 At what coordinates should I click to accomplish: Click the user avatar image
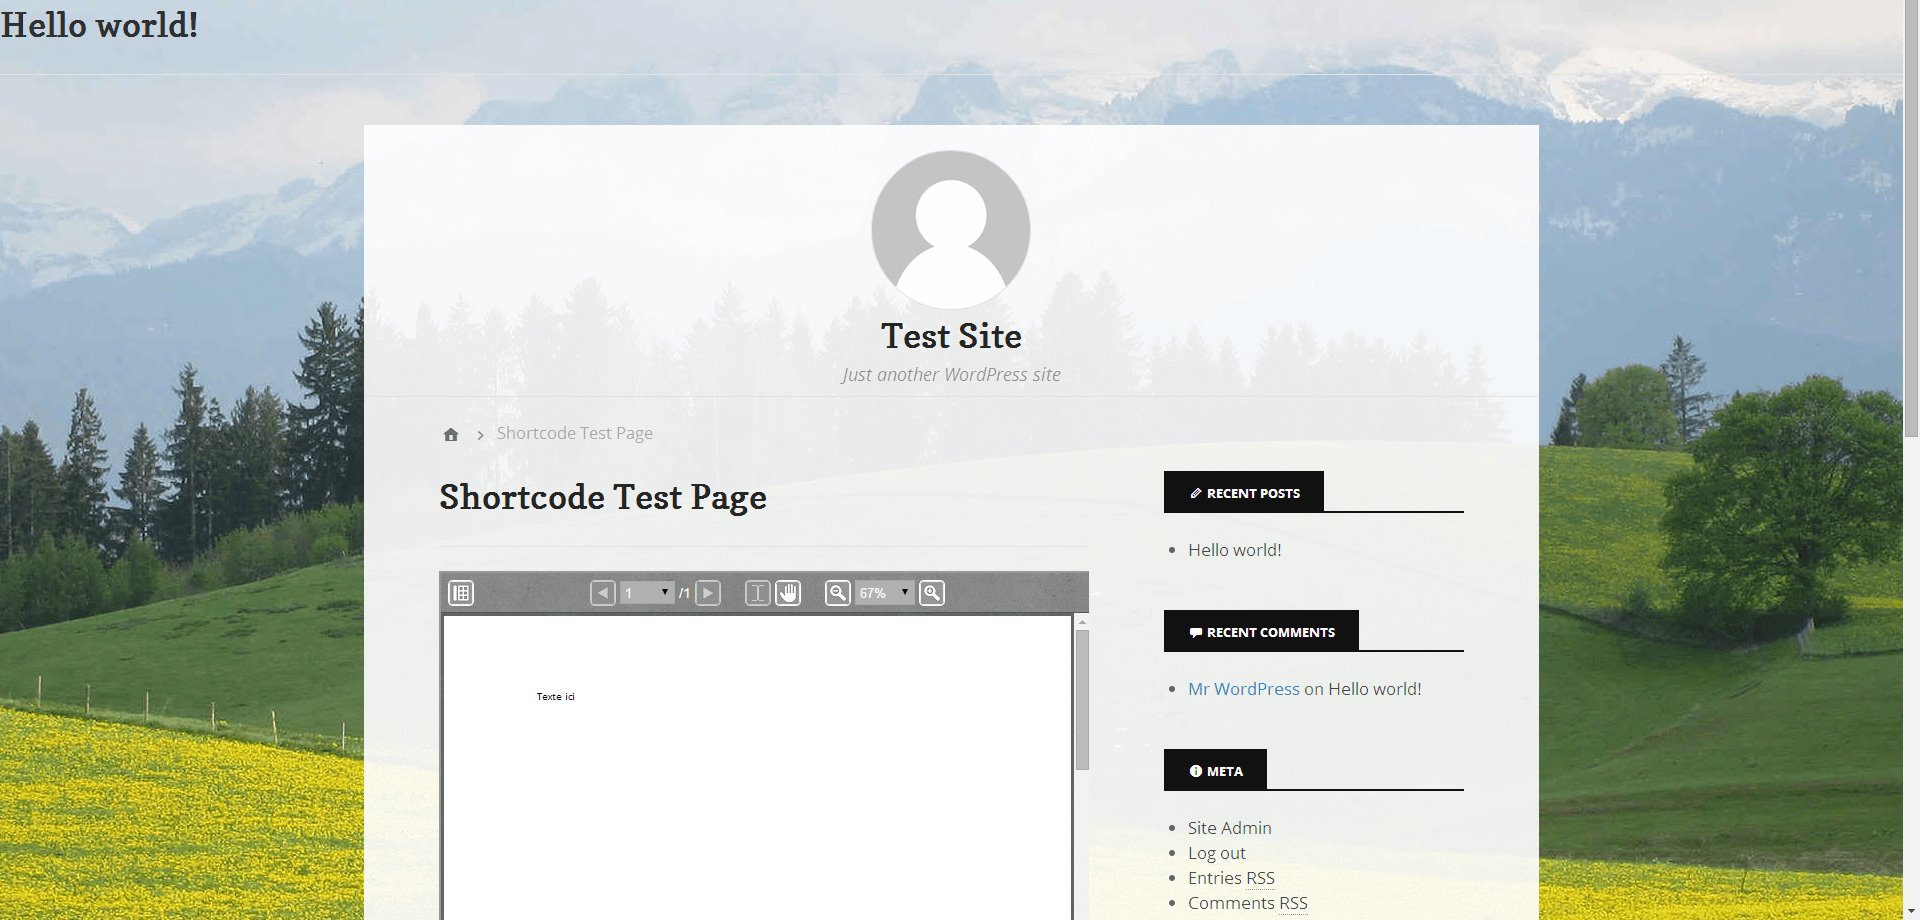tap(950, 230)
